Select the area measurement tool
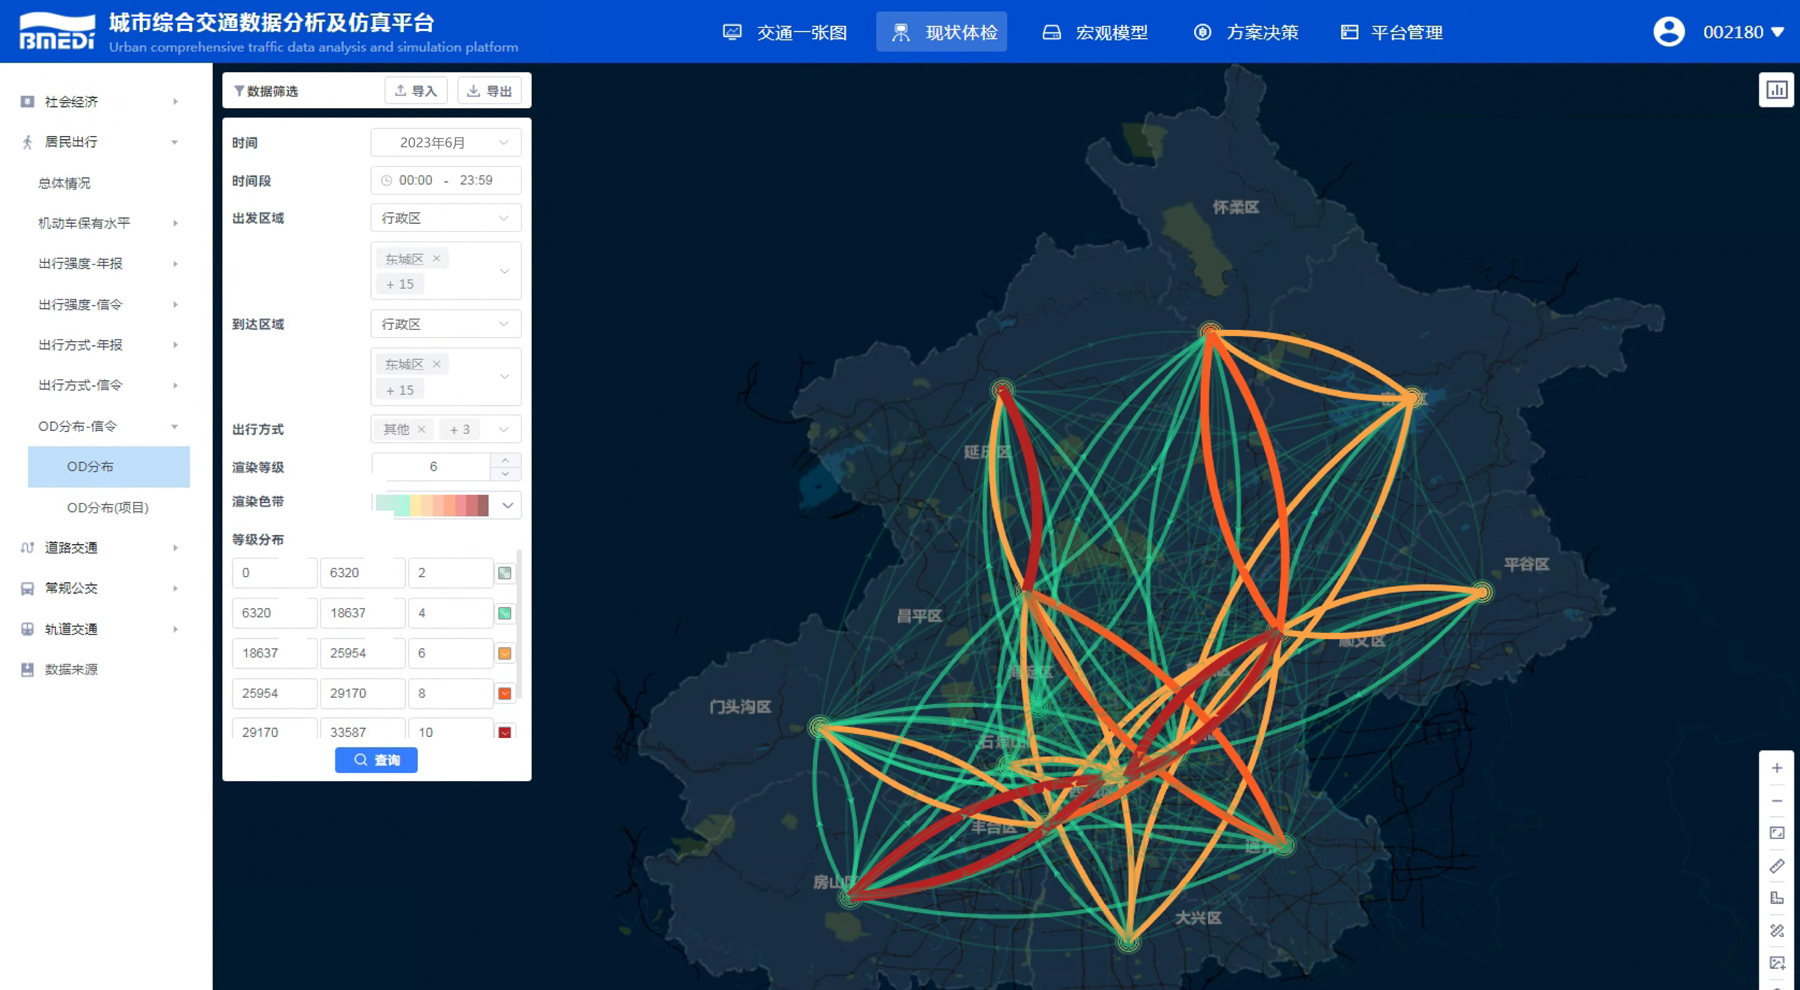Image resolution: width=1800 pixels, height=990 pixels. [x=1776, y=898]
